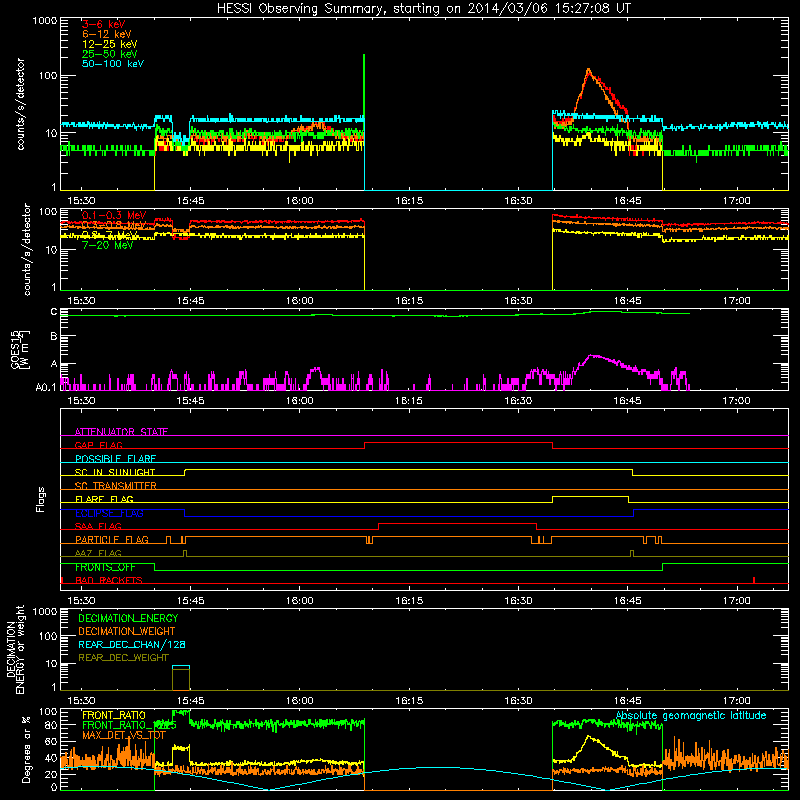The image size is (800, 800).
Task: Click 15:30 tick label under the GOES panel
Action: tap(81, 401)
